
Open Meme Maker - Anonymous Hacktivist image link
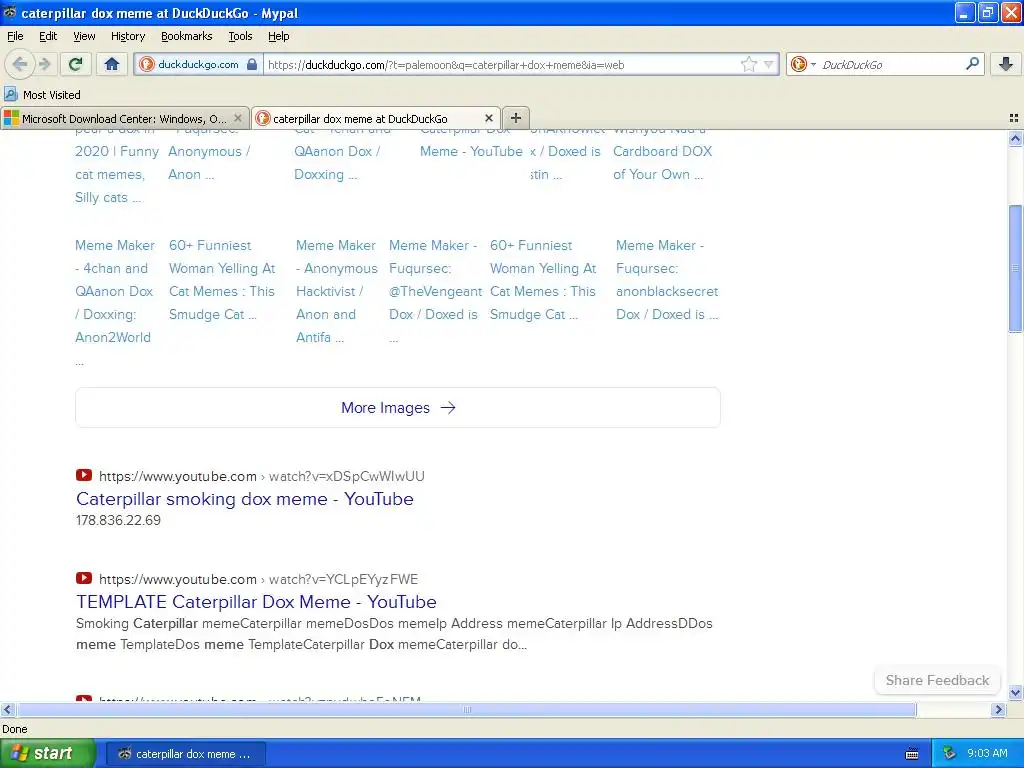(x=336, y=291)
